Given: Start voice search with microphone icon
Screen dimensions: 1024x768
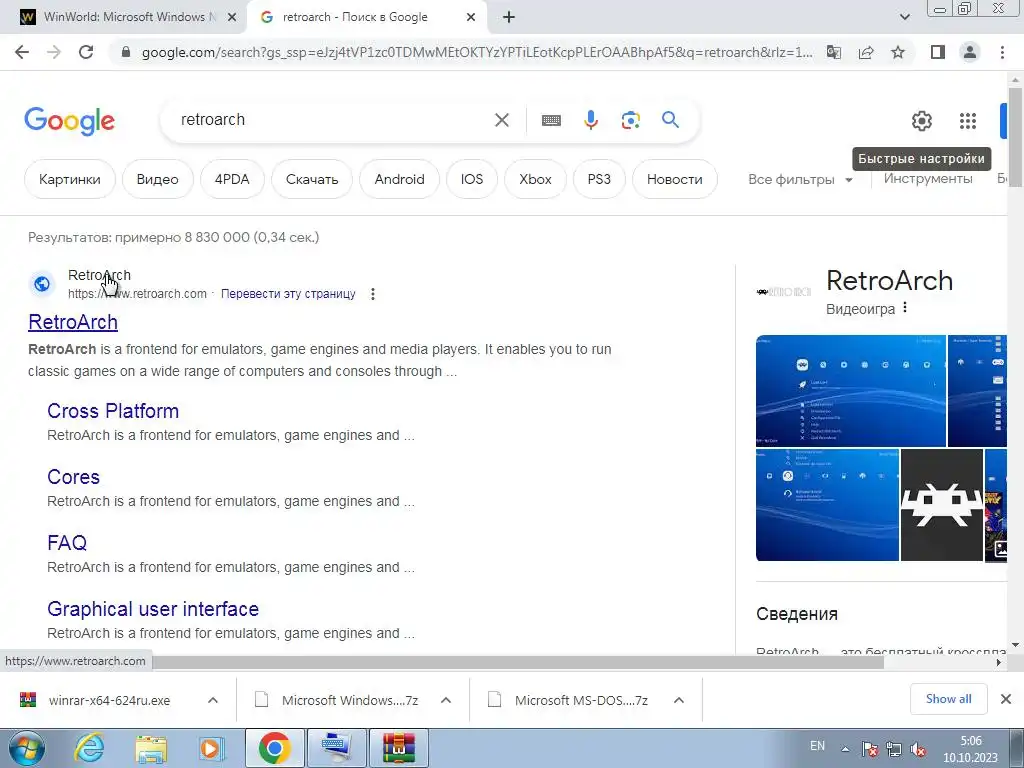Looking at the screenshot, I should pos(590,120).
